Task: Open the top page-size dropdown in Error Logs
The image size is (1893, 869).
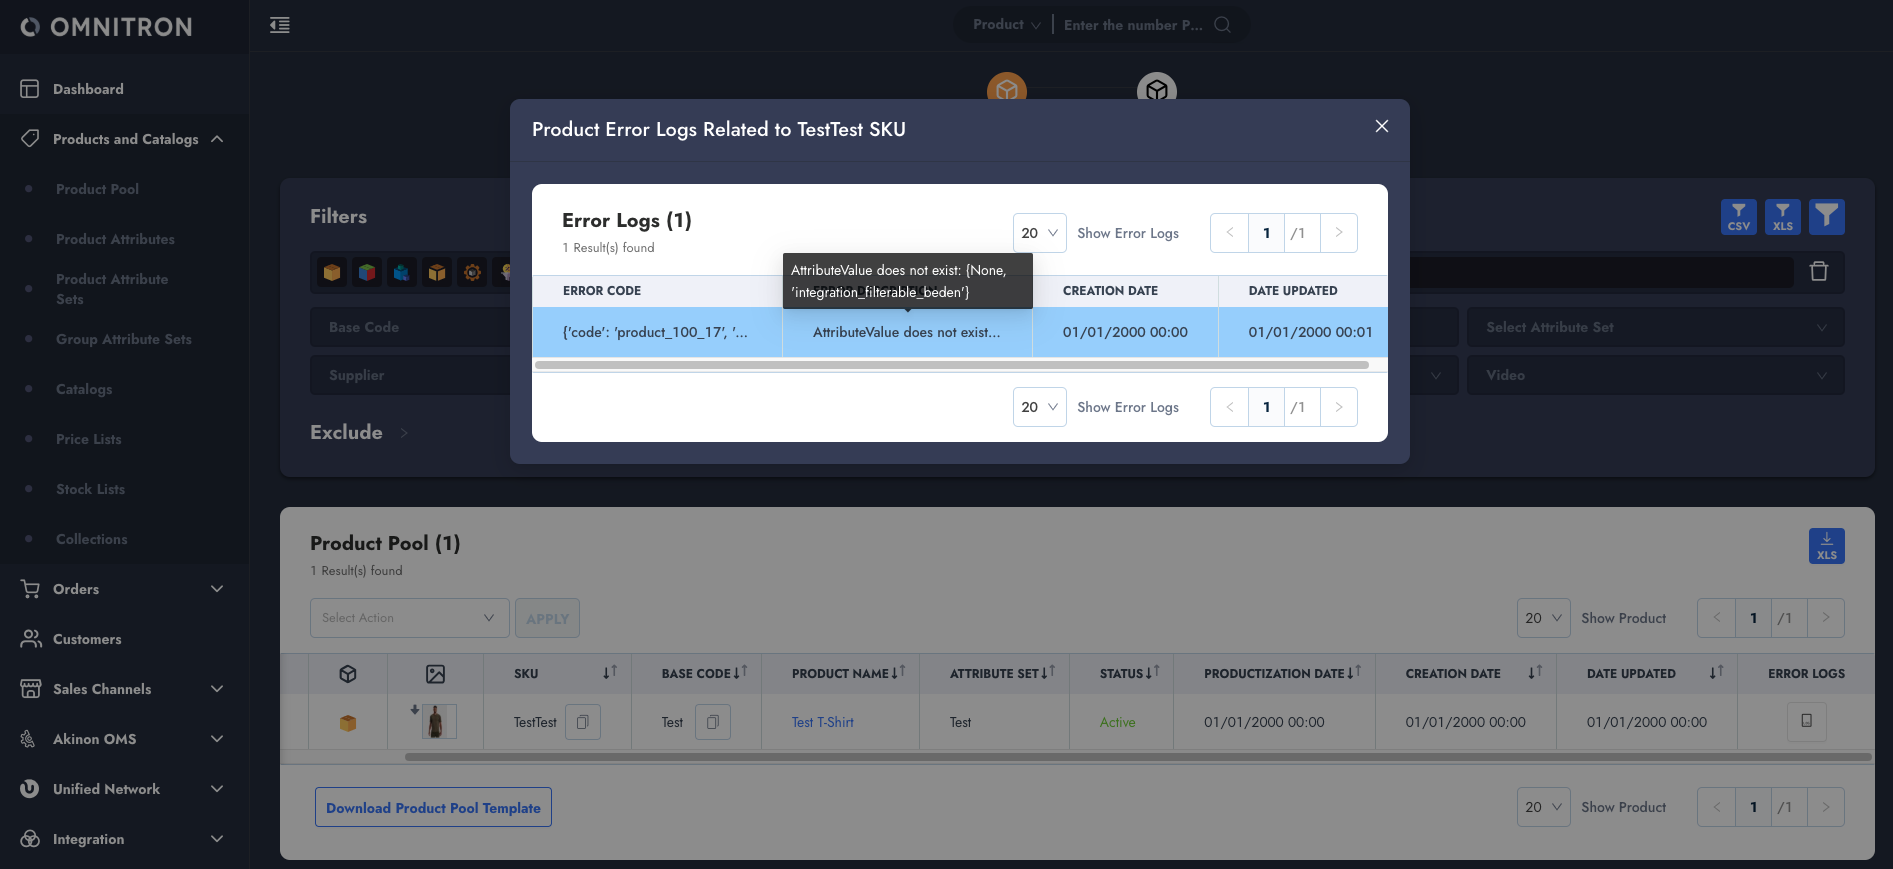Action: (x=1039, y=233)
